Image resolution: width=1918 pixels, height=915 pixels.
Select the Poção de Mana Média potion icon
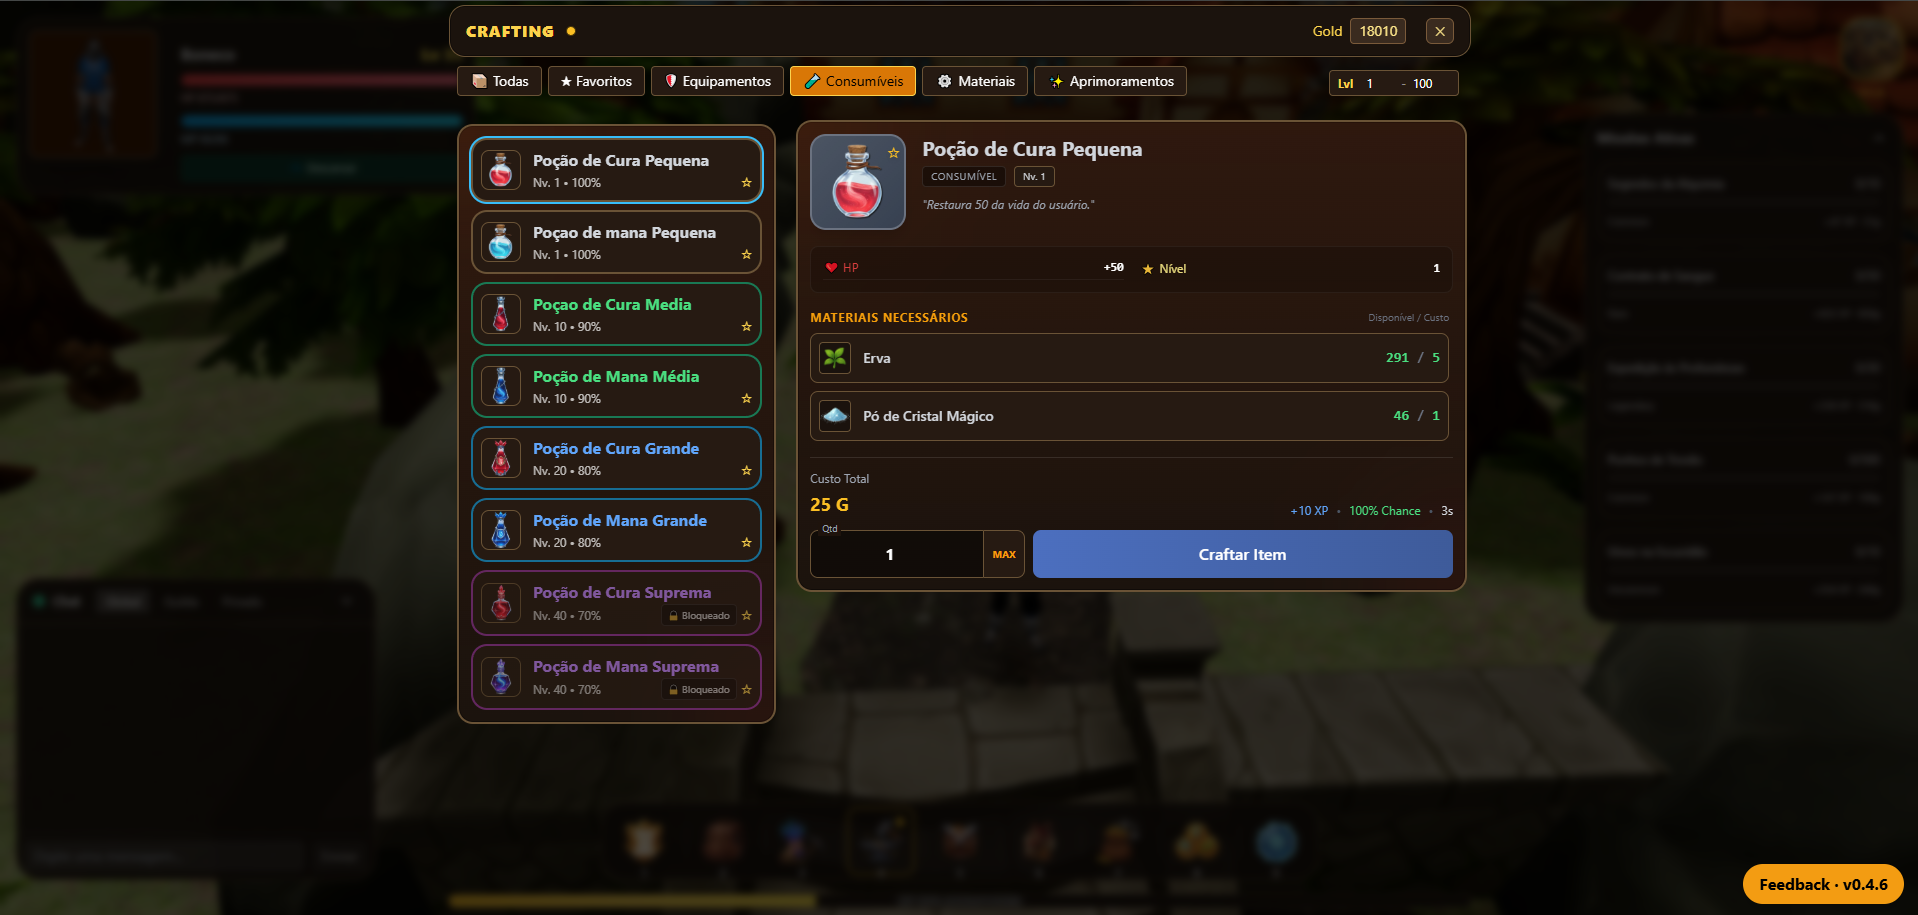501,386
